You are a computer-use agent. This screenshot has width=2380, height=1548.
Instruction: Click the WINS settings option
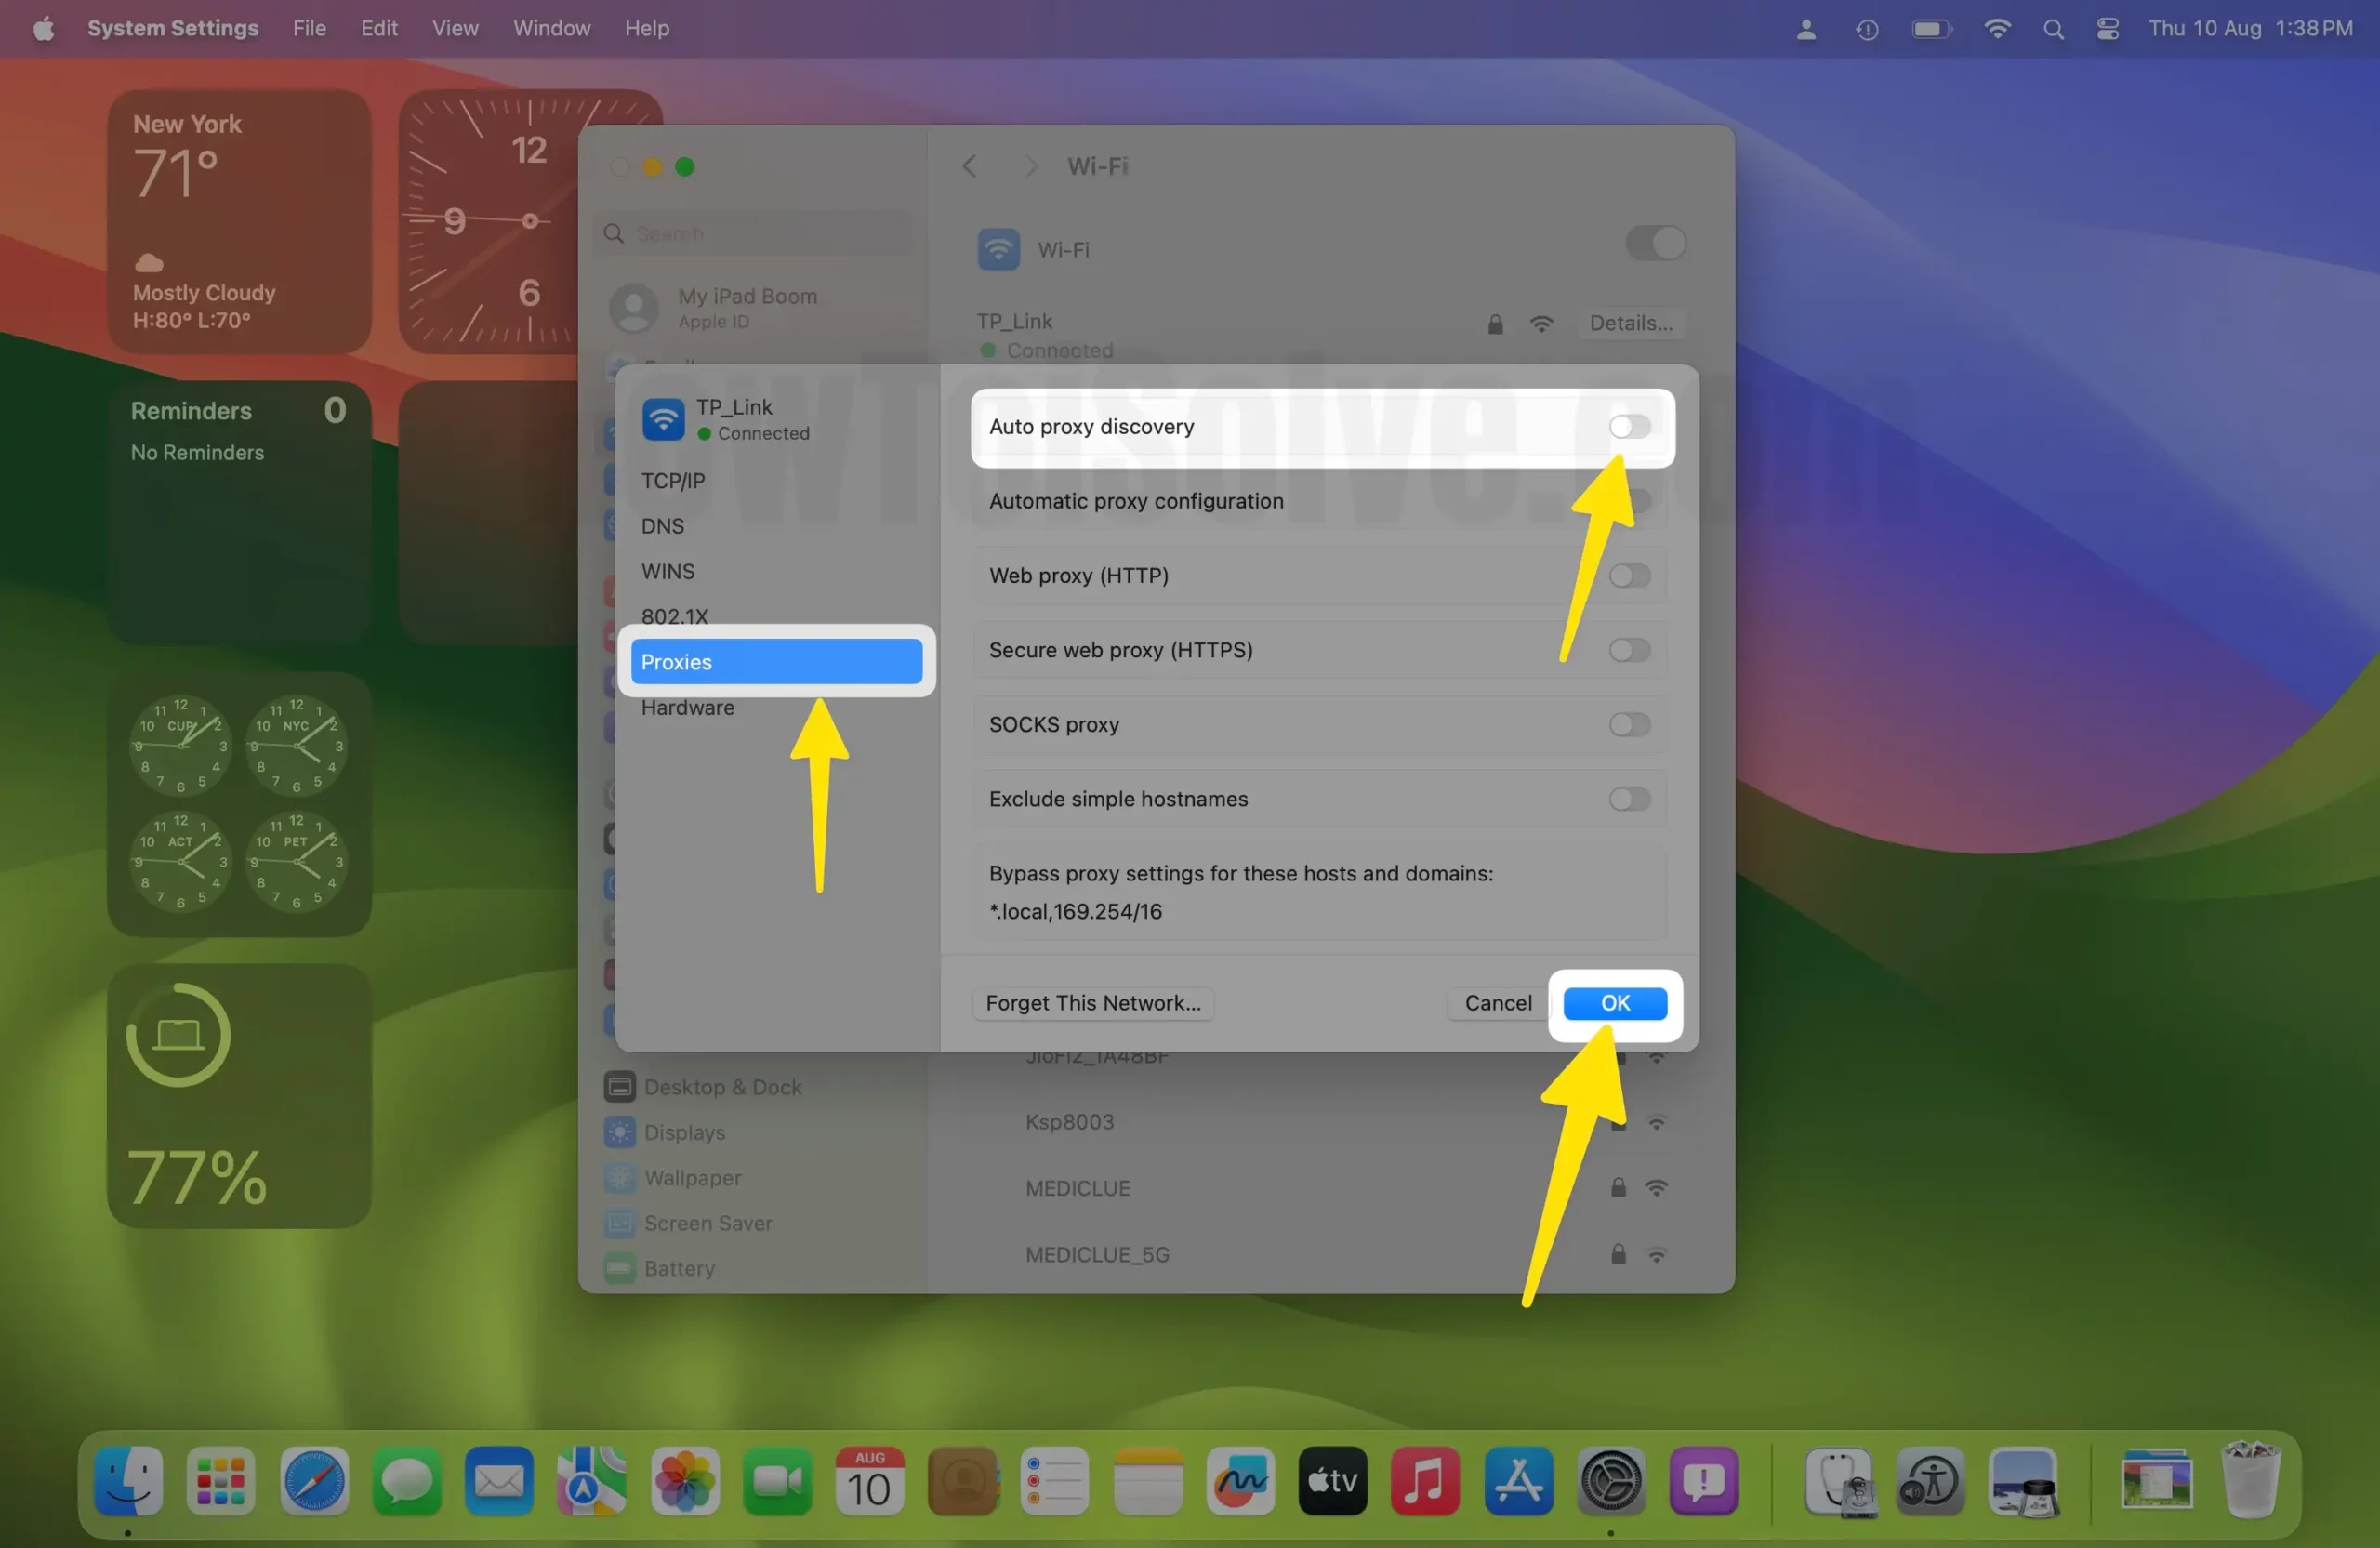point(668,571)
